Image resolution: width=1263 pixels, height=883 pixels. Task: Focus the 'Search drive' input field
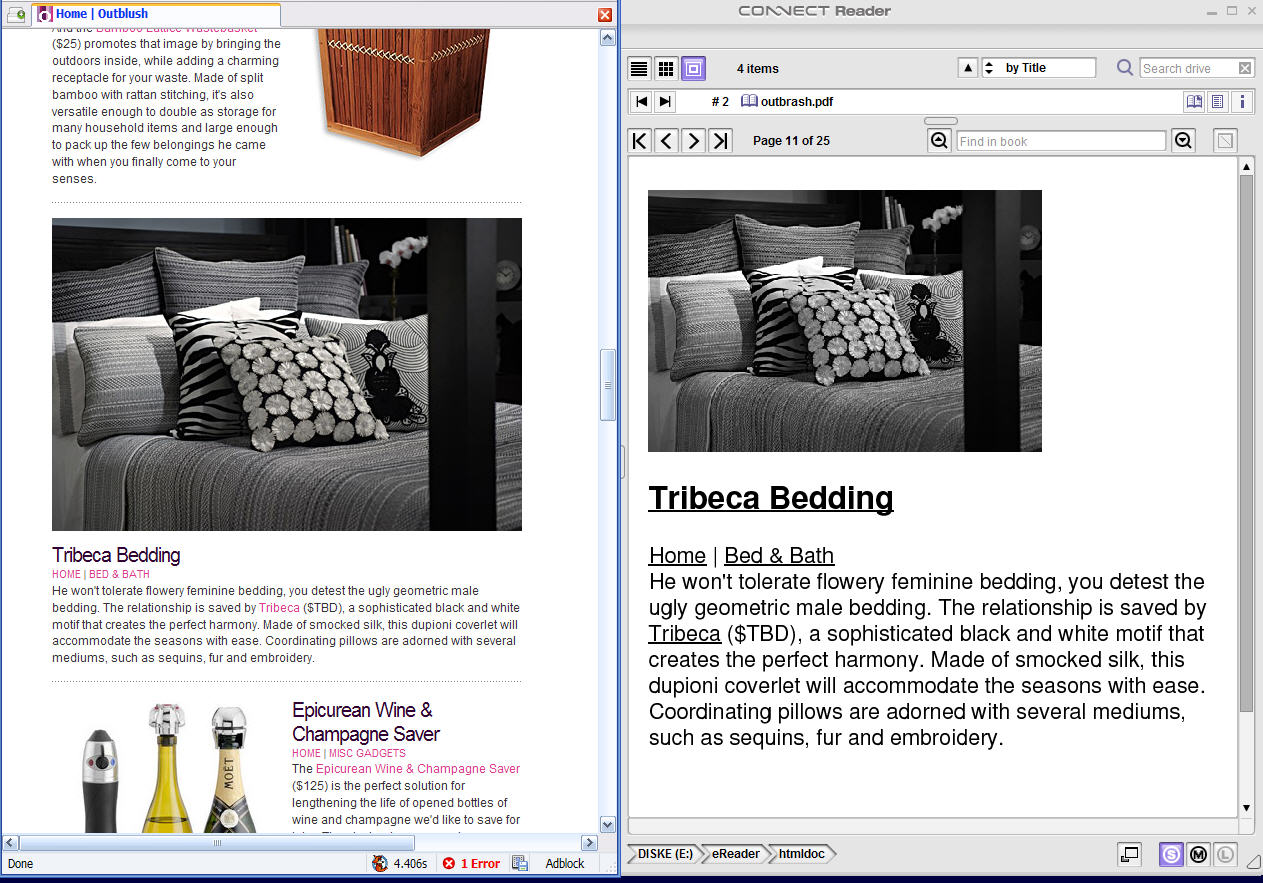tap(1187, 68)
